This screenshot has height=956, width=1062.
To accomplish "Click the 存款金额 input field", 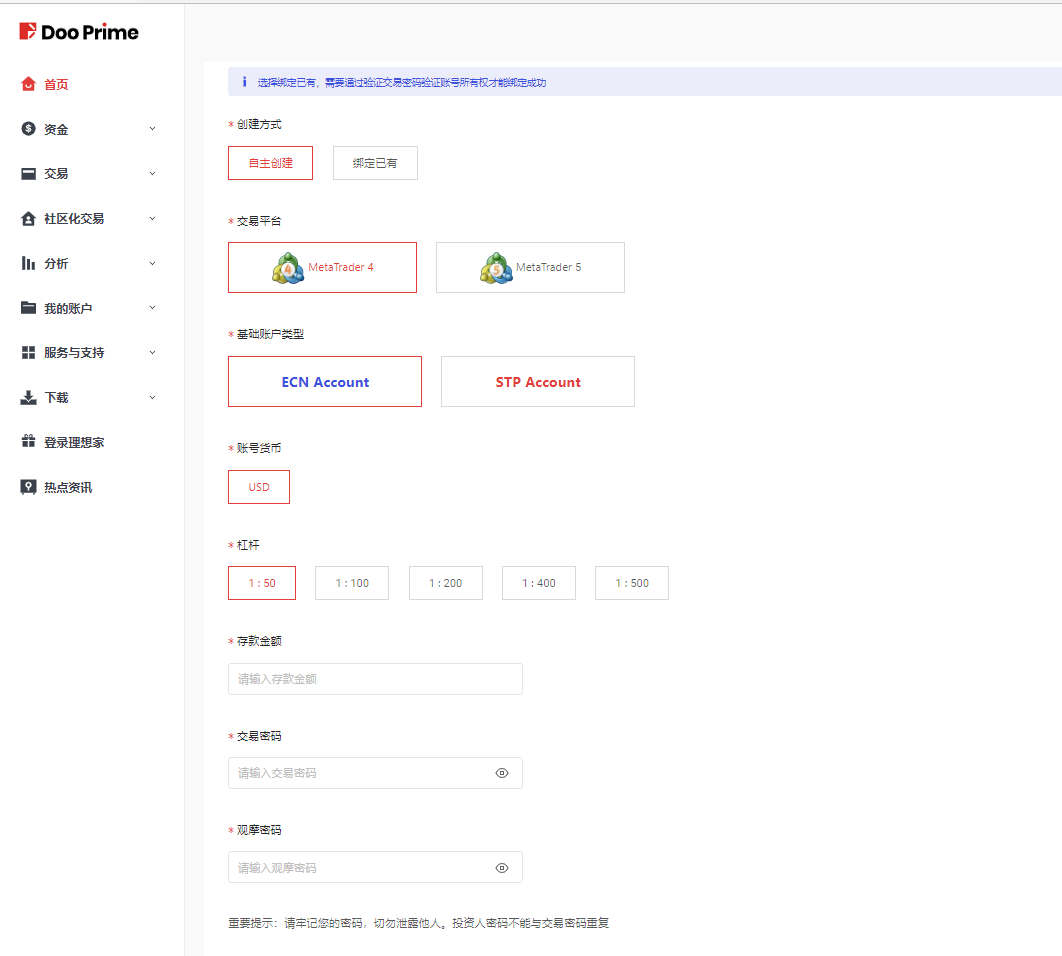I will click(375, 679).
